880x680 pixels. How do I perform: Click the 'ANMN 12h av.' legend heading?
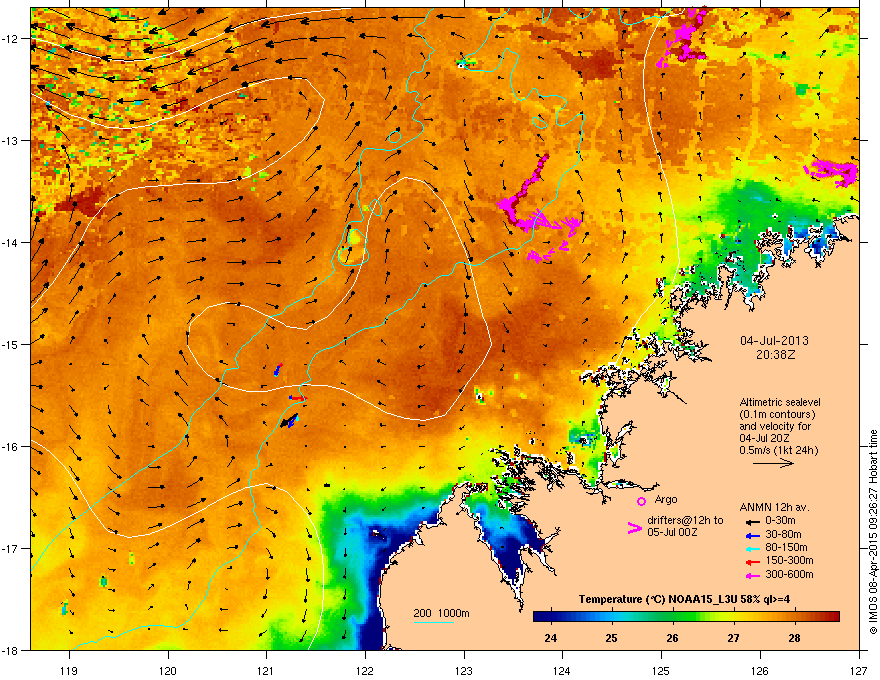[x=774, y=507]
